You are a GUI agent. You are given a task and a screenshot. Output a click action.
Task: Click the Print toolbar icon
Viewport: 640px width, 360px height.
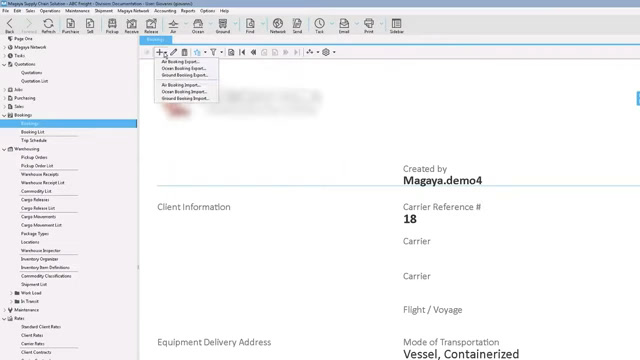369,24
